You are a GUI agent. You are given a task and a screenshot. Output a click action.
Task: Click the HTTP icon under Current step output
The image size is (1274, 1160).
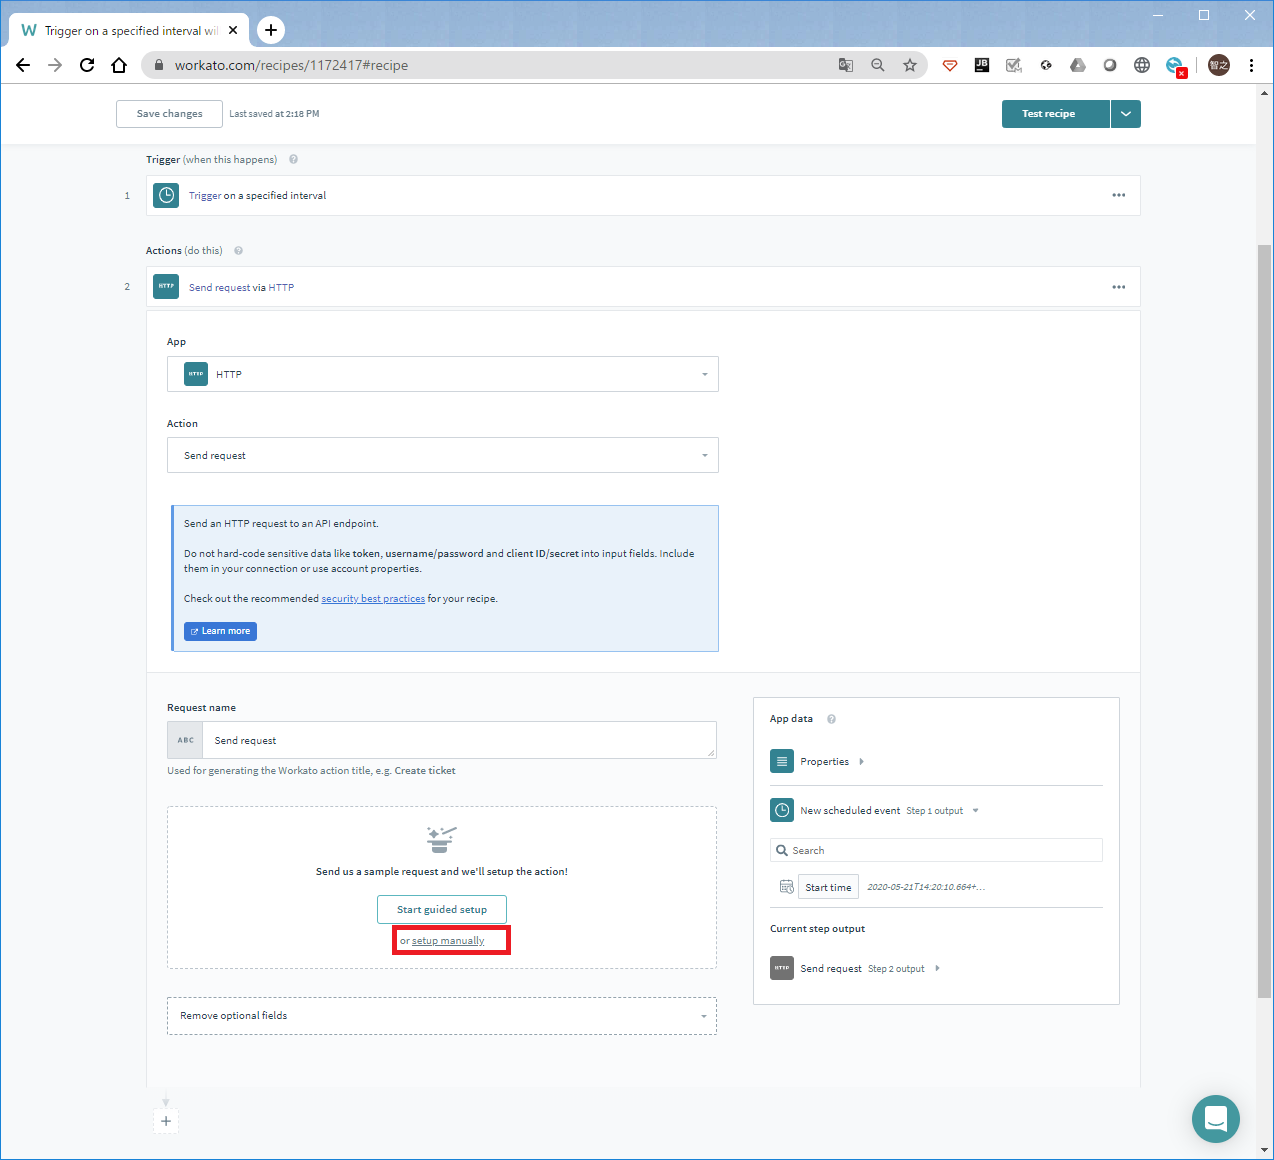(x=782, y=968)
